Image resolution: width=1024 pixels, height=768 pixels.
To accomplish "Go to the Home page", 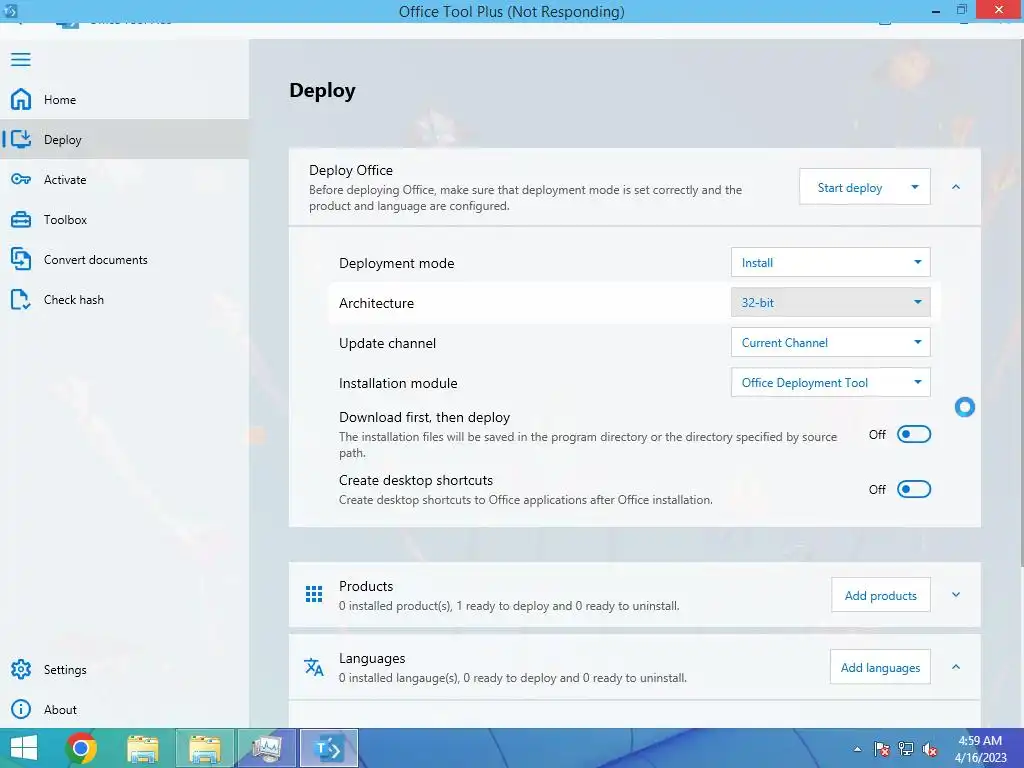I will [124, 99].
